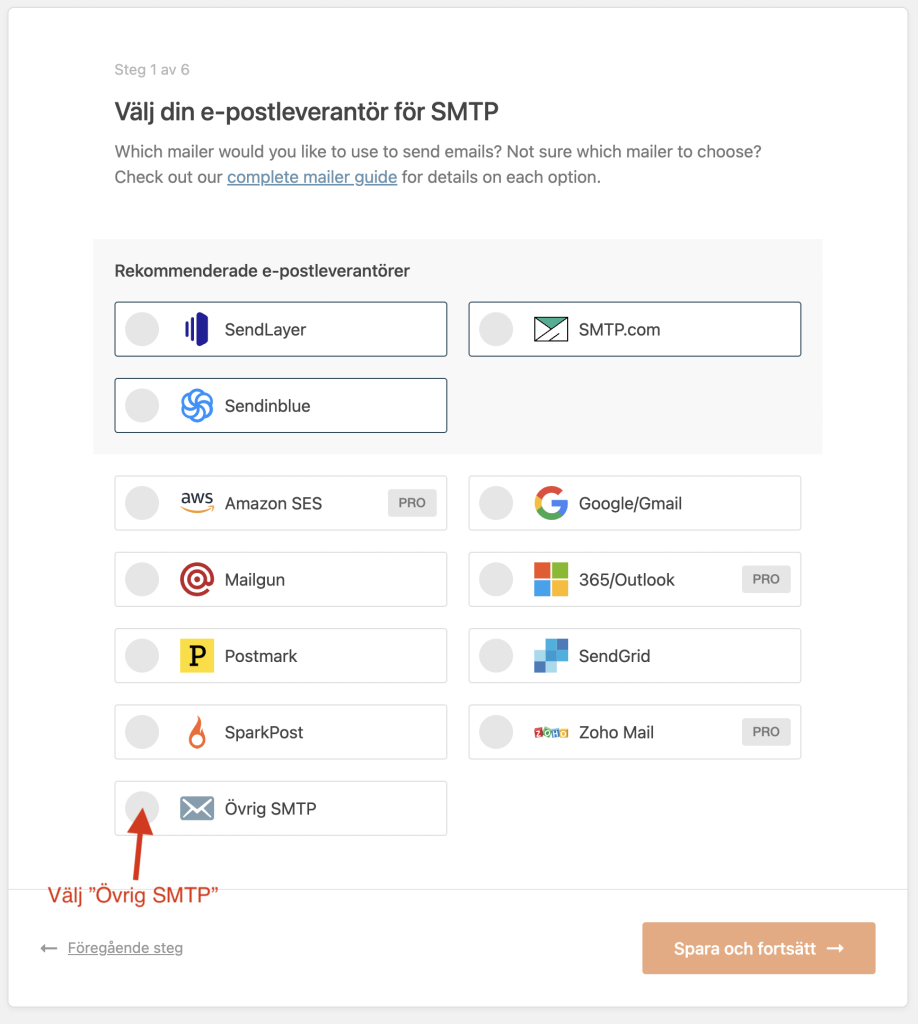Click the Amazon SES aws logo
The width and height of the screenshot is (918, 1024).
click(197, 502)
